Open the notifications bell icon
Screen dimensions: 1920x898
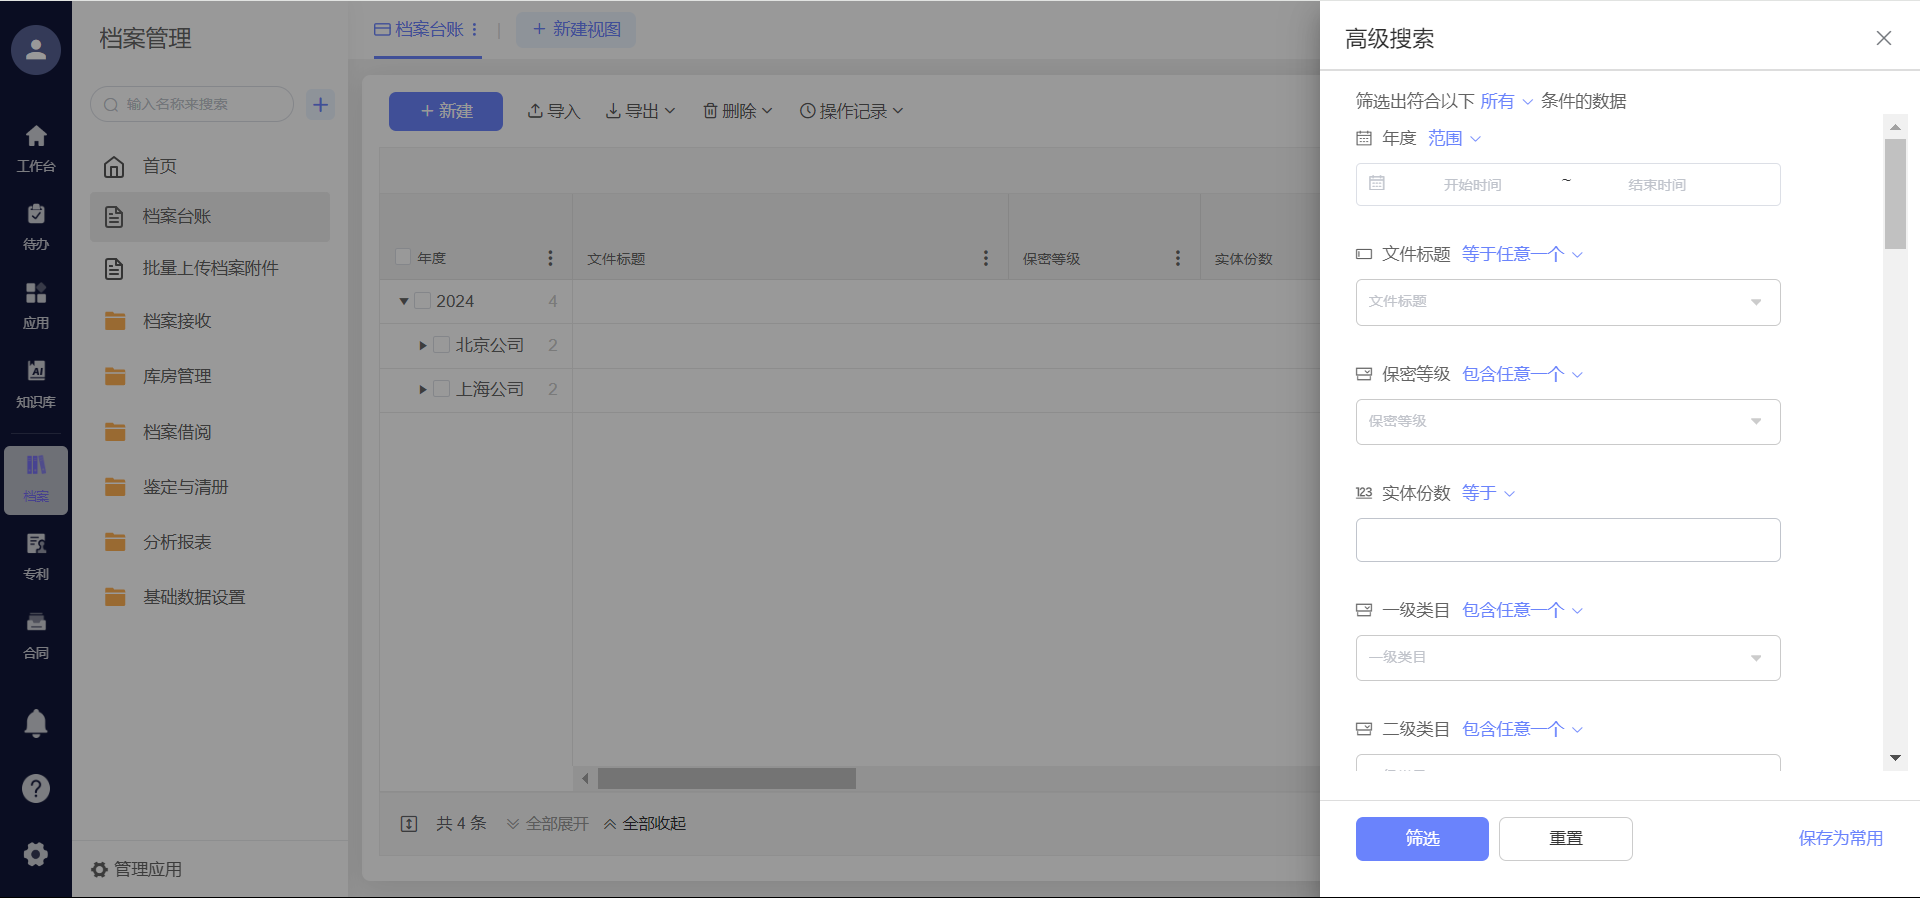(36, 722)
